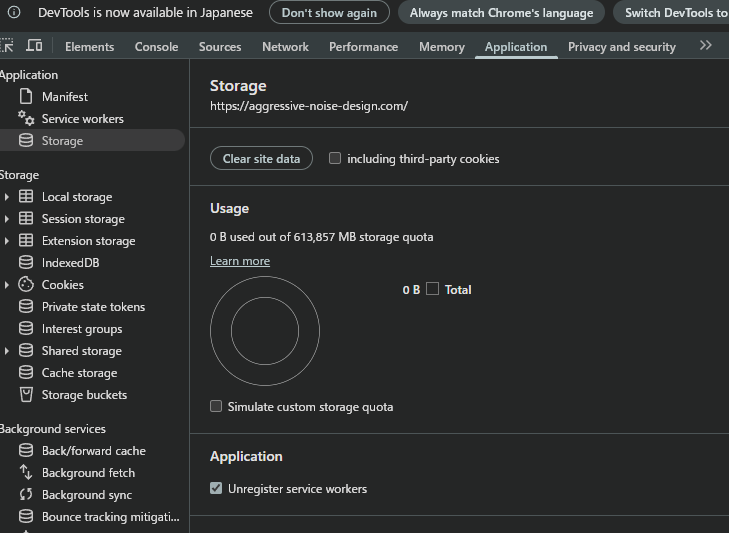Image resolution: width=729 pixels, height=533 pixels.
Task: Show more DevTools tabs chevron
Action: (706, 46)
